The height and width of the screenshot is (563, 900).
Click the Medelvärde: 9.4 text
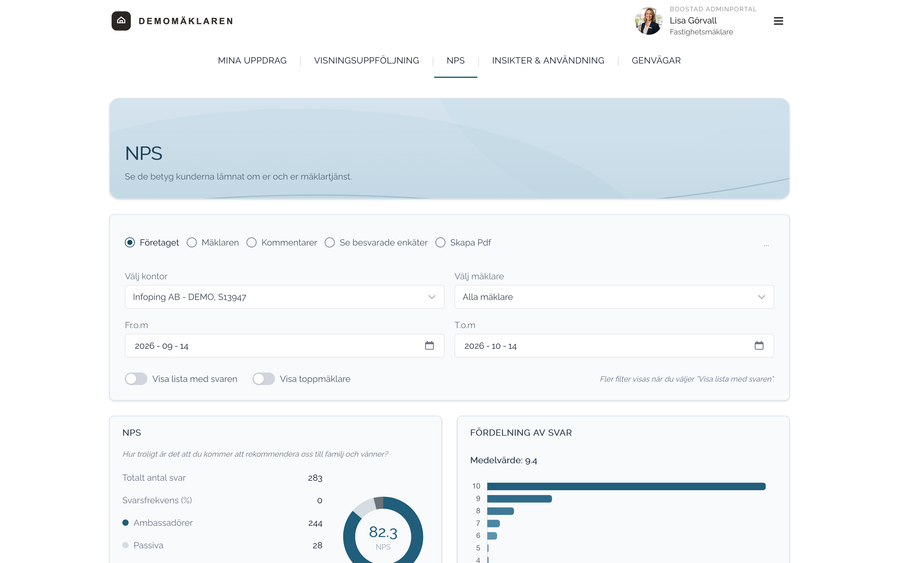point(503,460)
